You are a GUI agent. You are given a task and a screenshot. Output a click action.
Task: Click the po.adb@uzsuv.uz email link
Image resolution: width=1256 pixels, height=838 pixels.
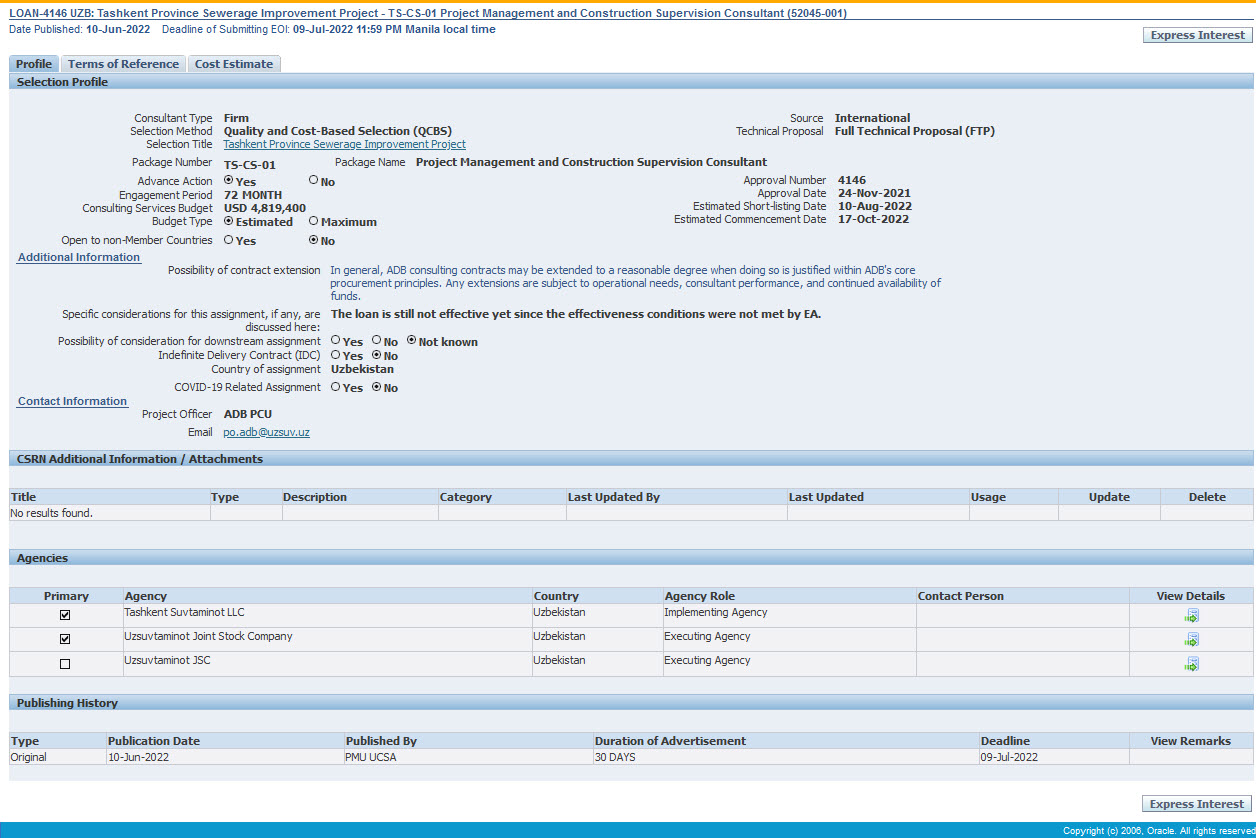click(x=266, y=432)
